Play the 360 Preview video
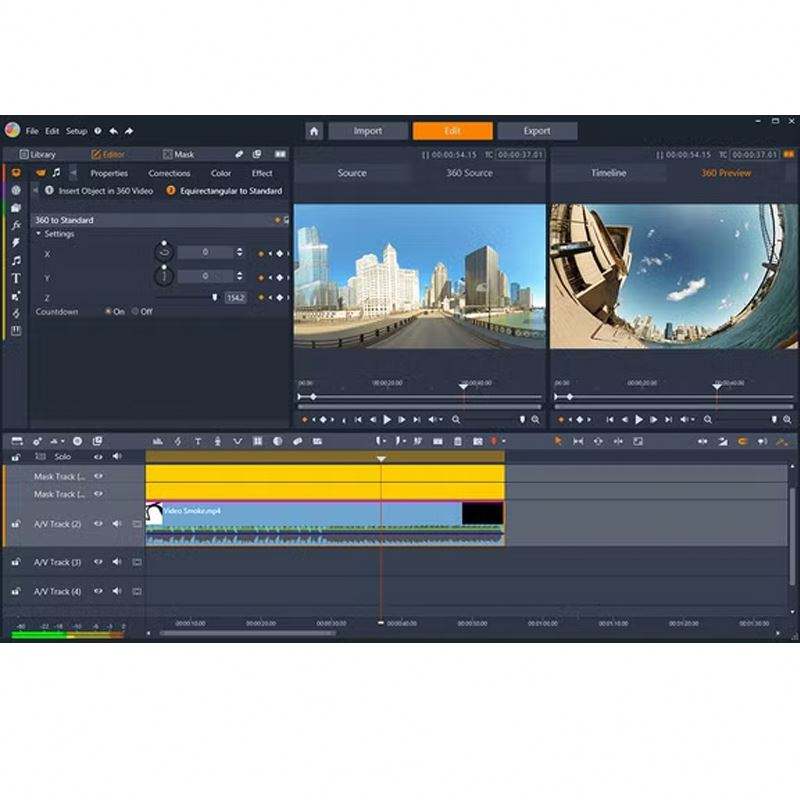This screenshot has height=800, width=800. pos(639,420)
